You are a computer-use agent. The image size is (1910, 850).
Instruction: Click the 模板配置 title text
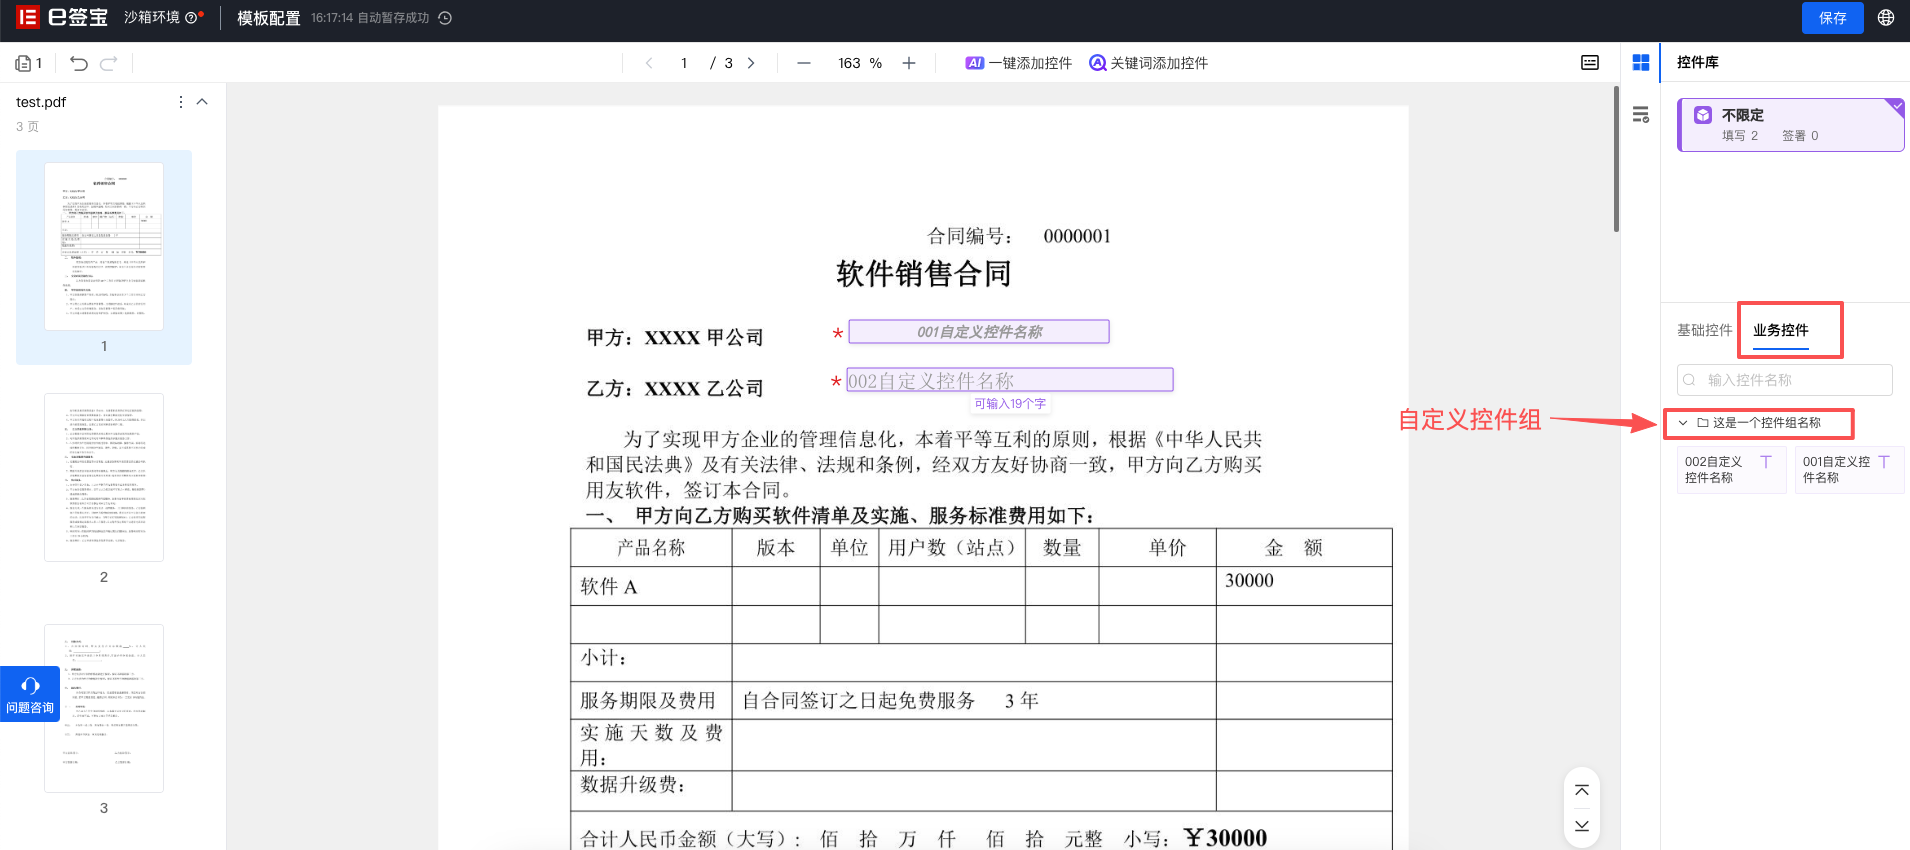(x=269, y=18)
